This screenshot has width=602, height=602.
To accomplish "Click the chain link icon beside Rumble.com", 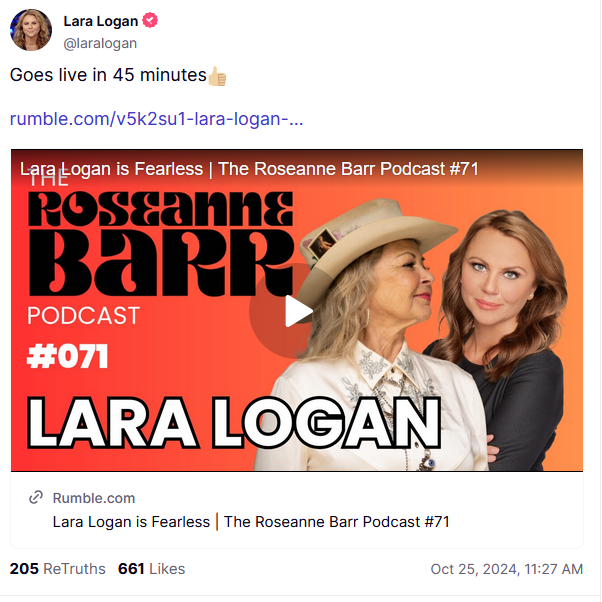I will pos(36,497).
